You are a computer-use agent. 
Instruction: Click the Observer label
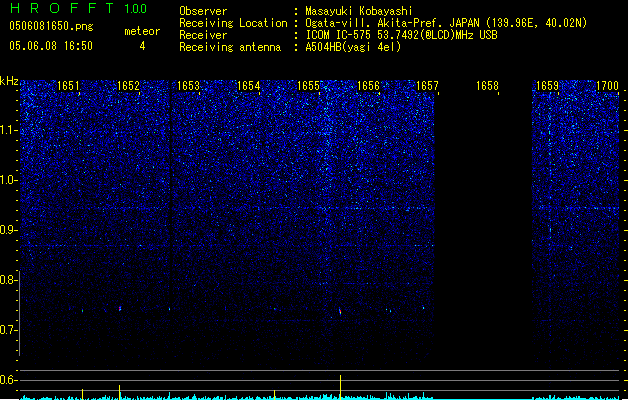click(x=203, y=11)
